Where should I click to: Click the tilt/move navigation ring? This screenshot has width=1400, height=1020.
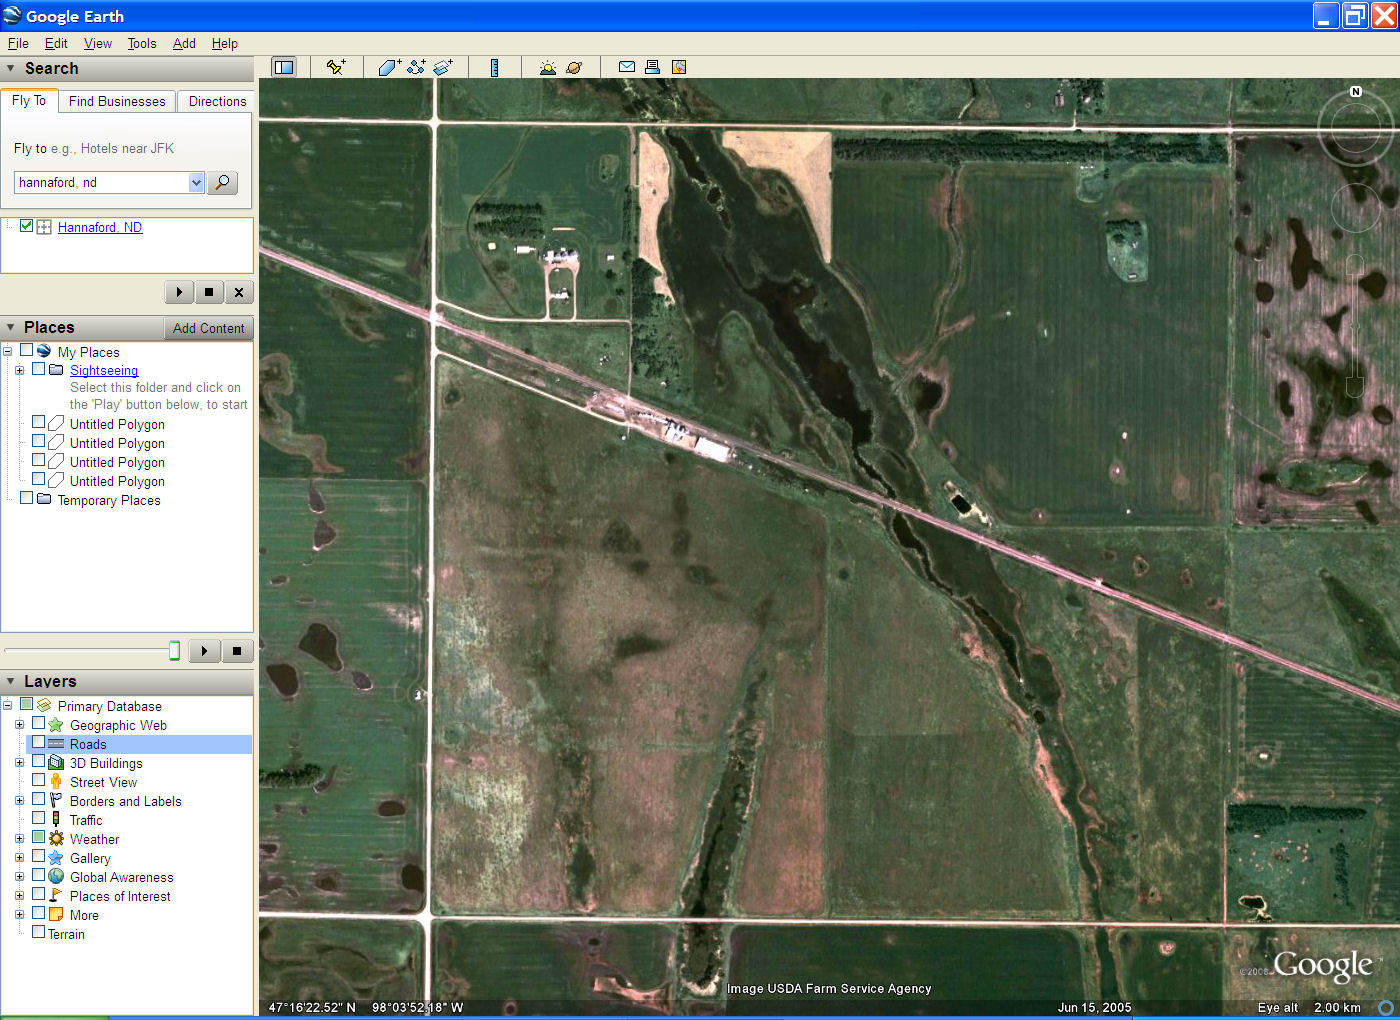click(1355, 208)
